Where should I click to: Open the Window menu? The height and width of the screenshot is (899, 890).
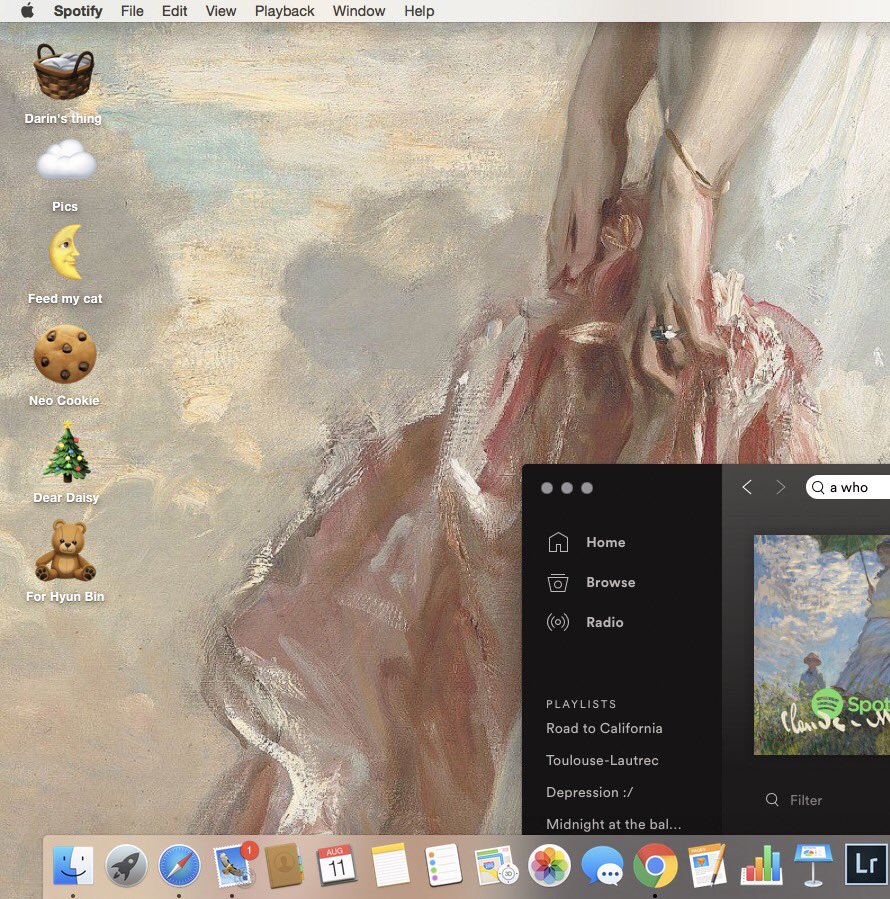point(359,11)
